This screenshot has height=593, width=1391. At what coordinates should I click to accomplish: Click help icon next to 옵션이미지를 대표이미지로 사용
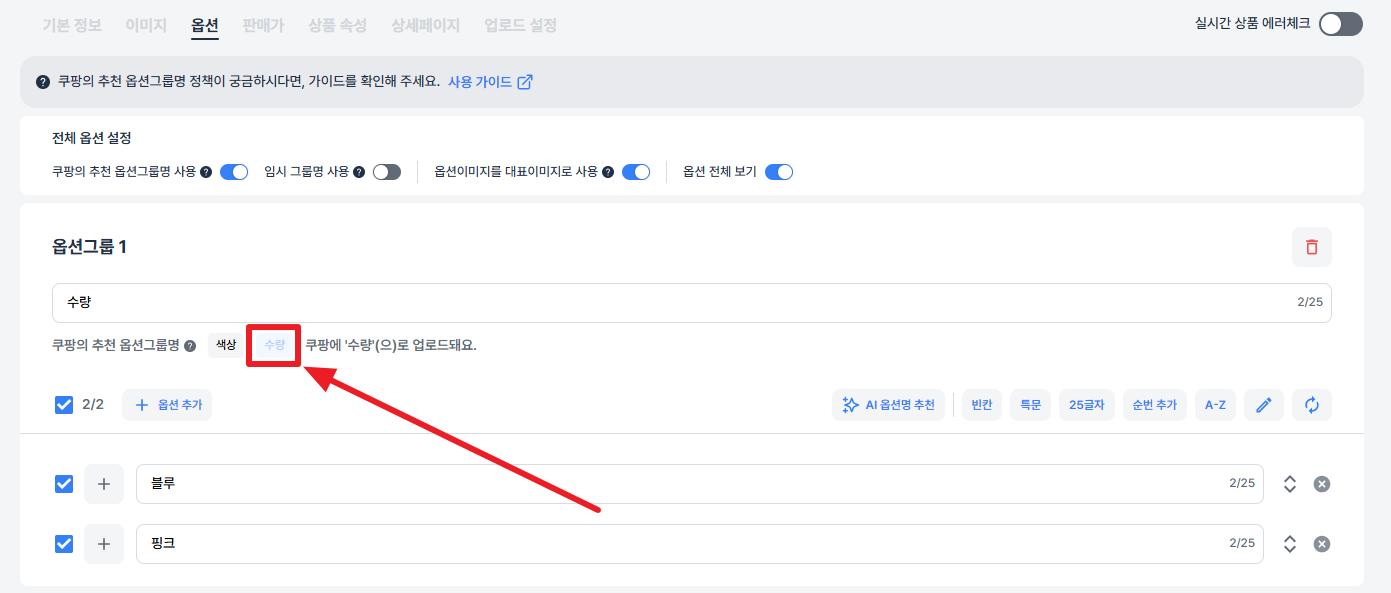(608, 172)
